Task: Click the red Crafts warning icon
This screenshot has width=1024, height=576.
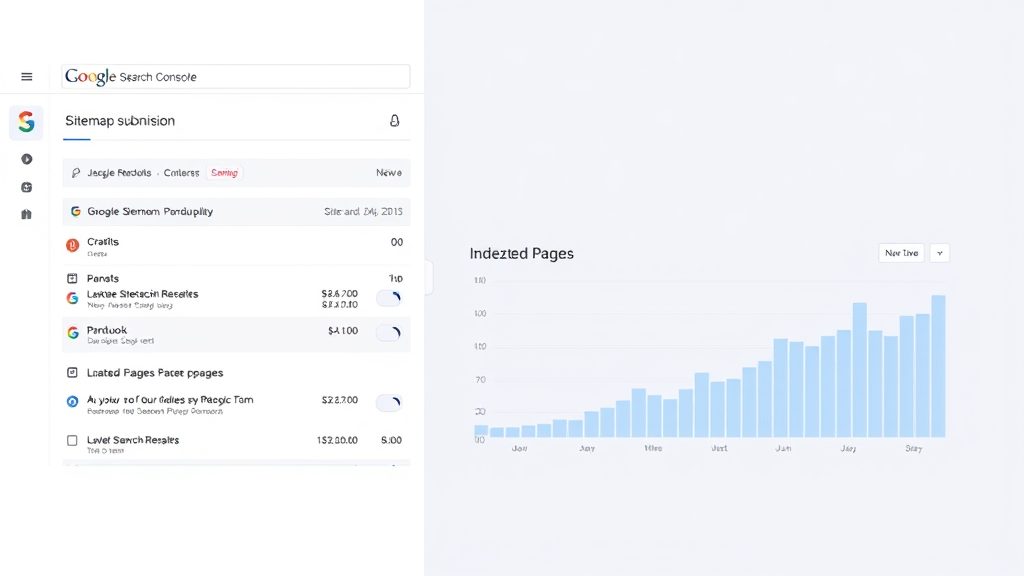Action: pos(73,243)
